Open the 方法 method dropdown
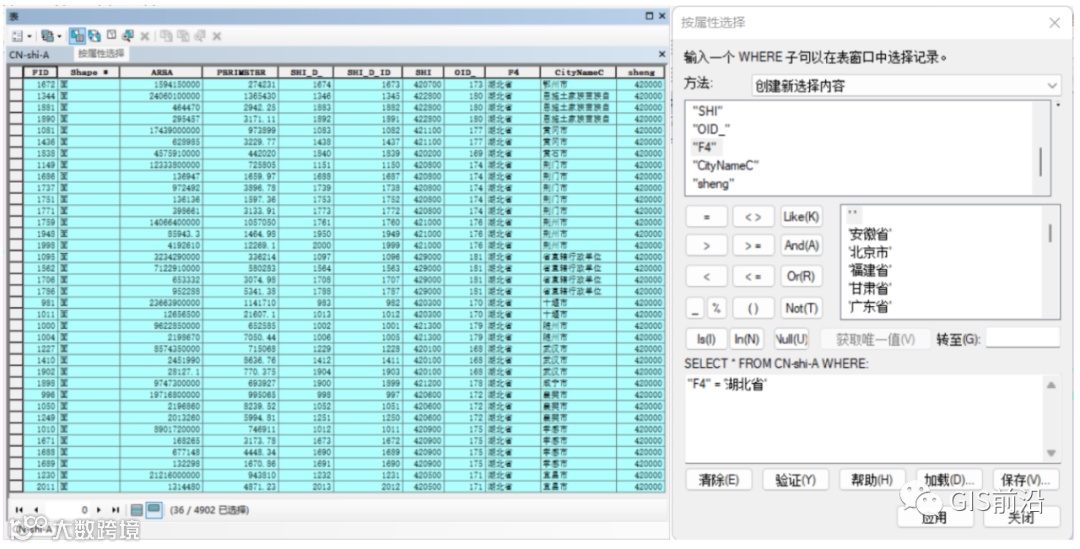 906,85
